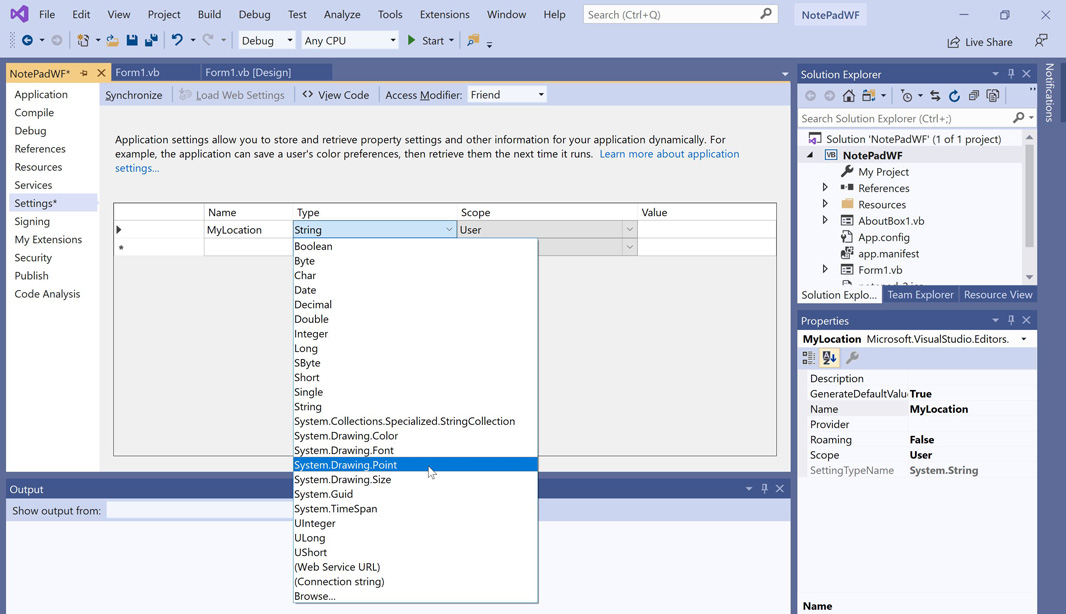
Task: Click the Solution Explorer Home icon
Action: 848,96
